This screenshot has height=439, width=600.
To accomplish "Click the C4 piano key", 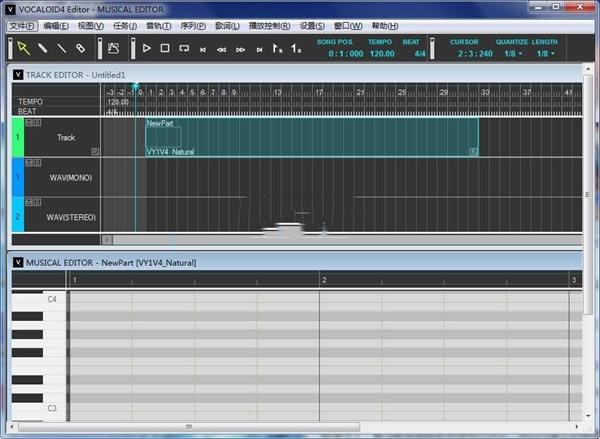I will 39,299.
